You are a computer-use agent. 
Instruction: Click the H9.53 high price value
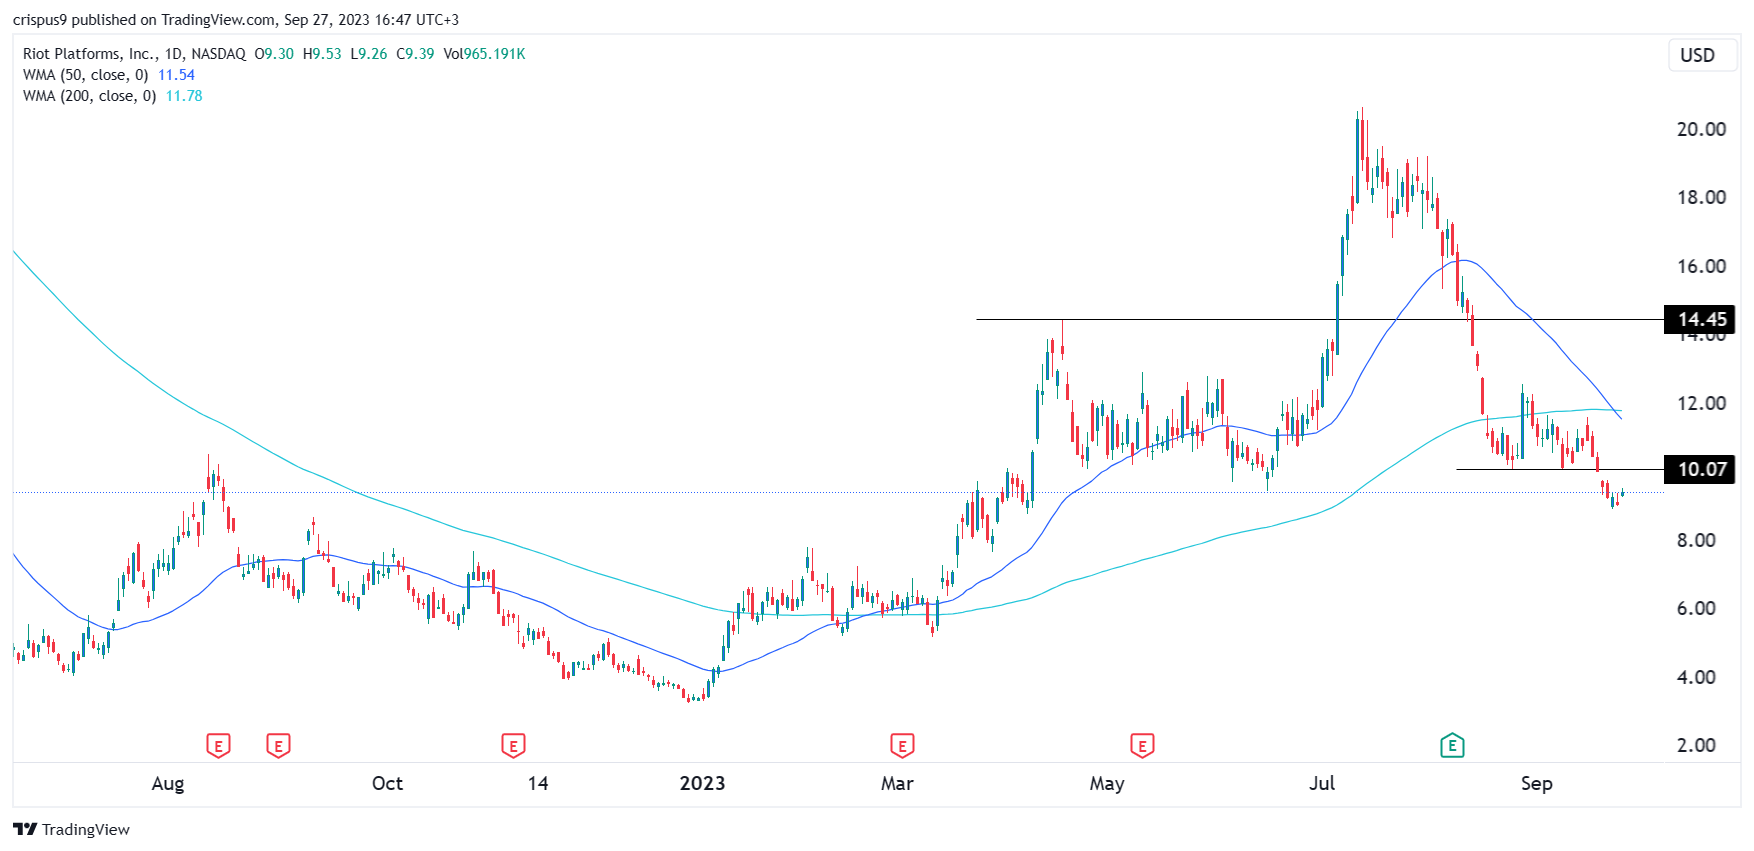322,54
